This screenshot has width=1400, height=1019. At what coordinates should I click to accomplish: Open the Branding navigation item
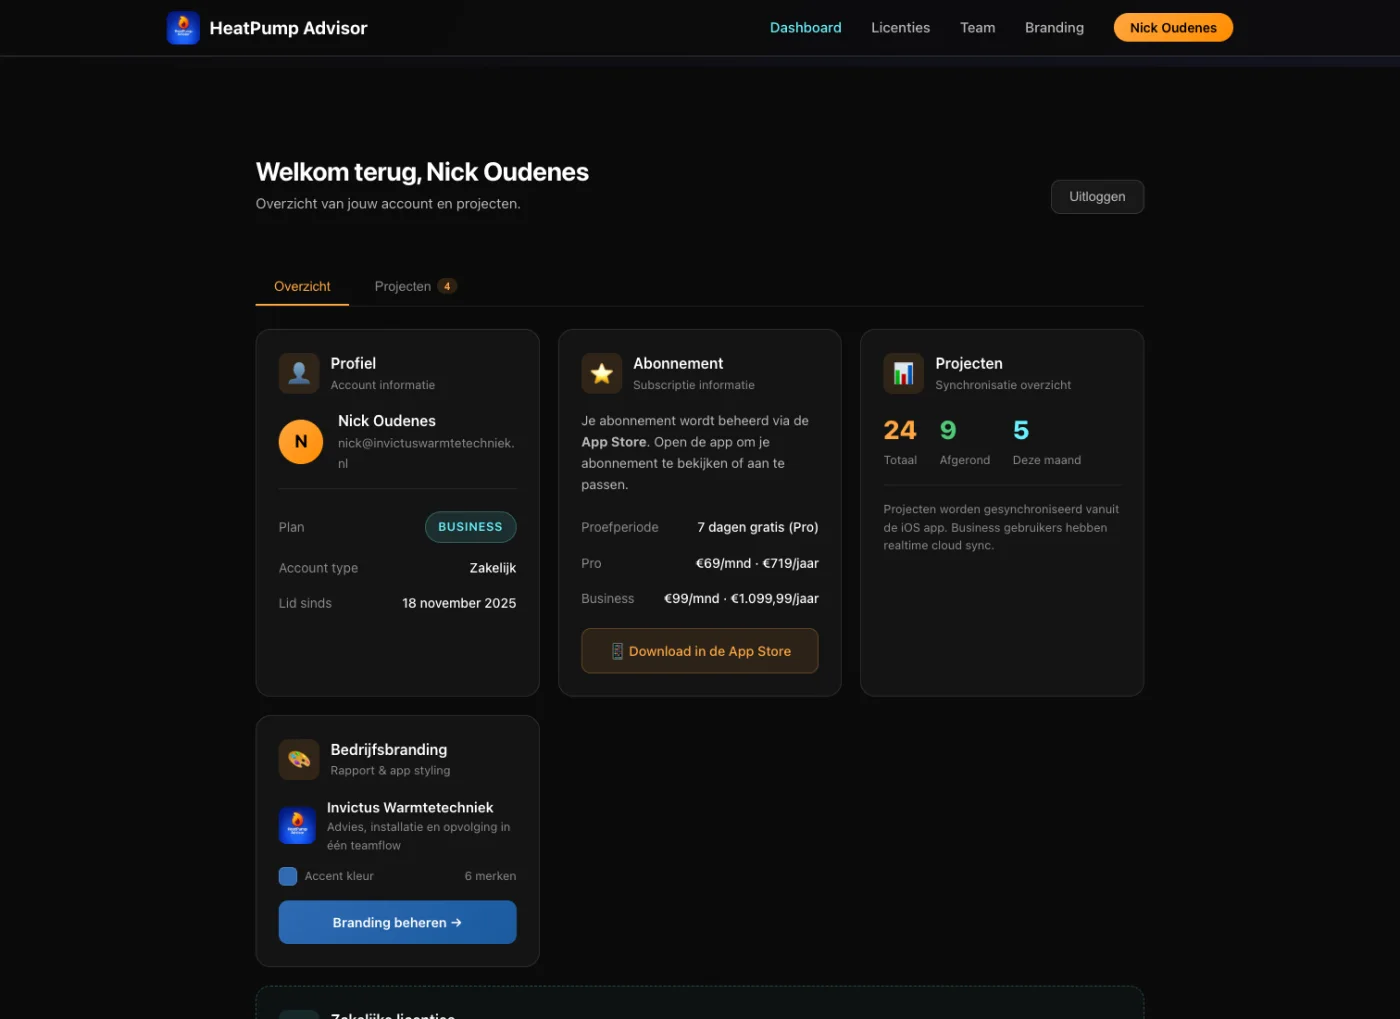(1054, 27)
